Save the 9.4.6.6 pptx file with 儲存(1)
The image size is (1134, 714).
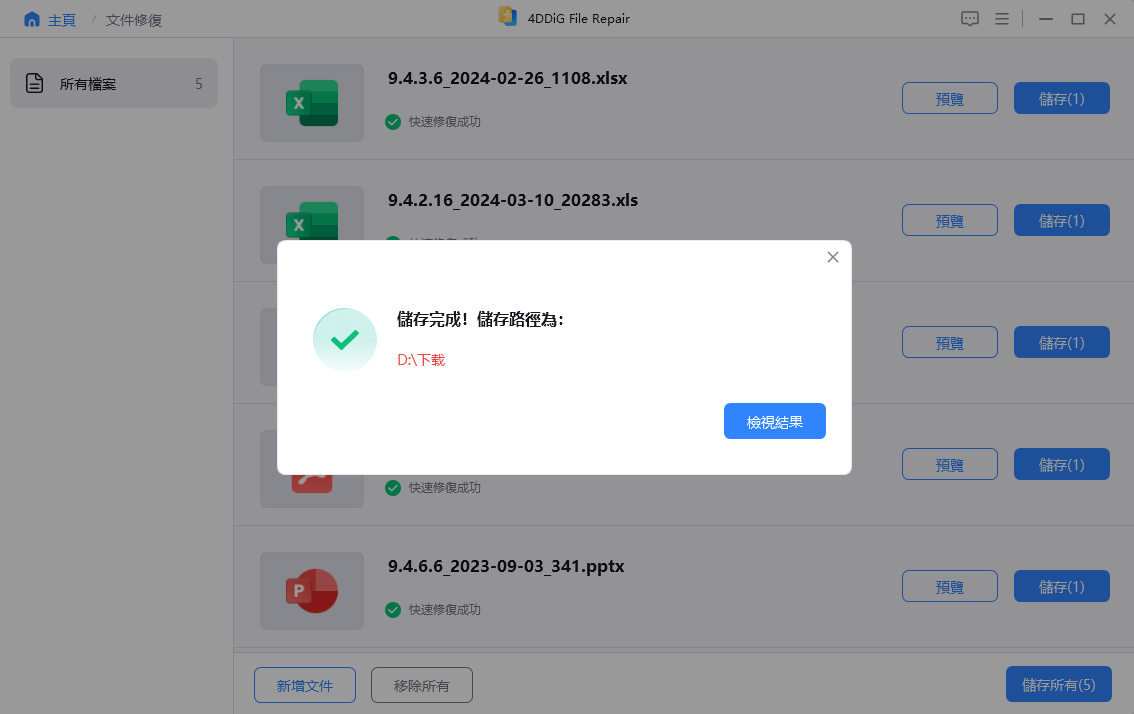click(x=1062, y=586)
